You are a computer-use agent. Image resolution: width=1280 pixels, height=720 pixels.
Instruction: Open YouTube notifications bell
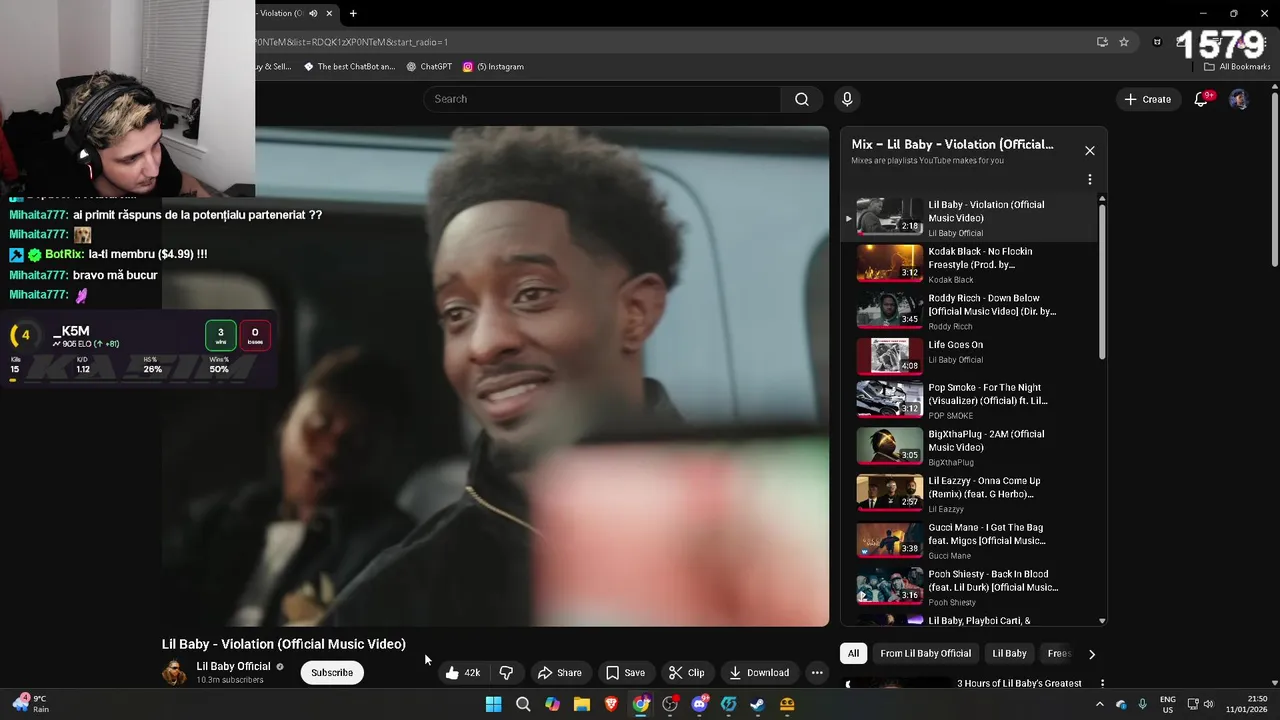click(1201, 99)
